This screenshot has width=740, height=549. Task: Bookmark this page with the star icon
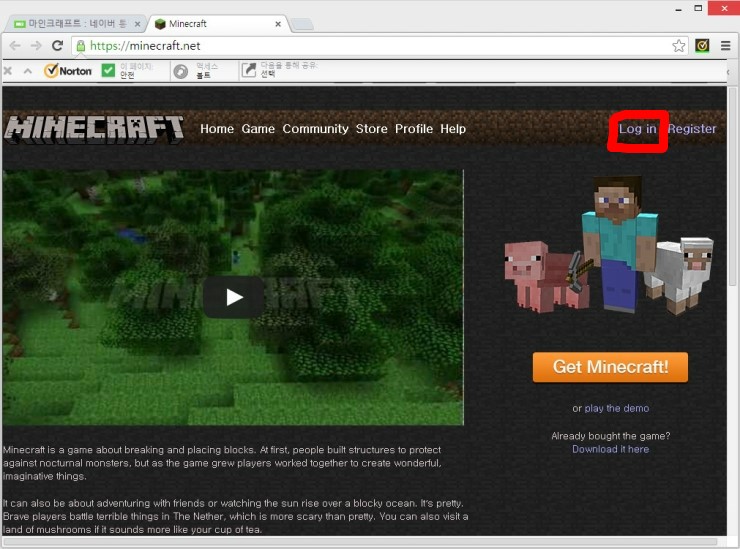coord(679,46)
